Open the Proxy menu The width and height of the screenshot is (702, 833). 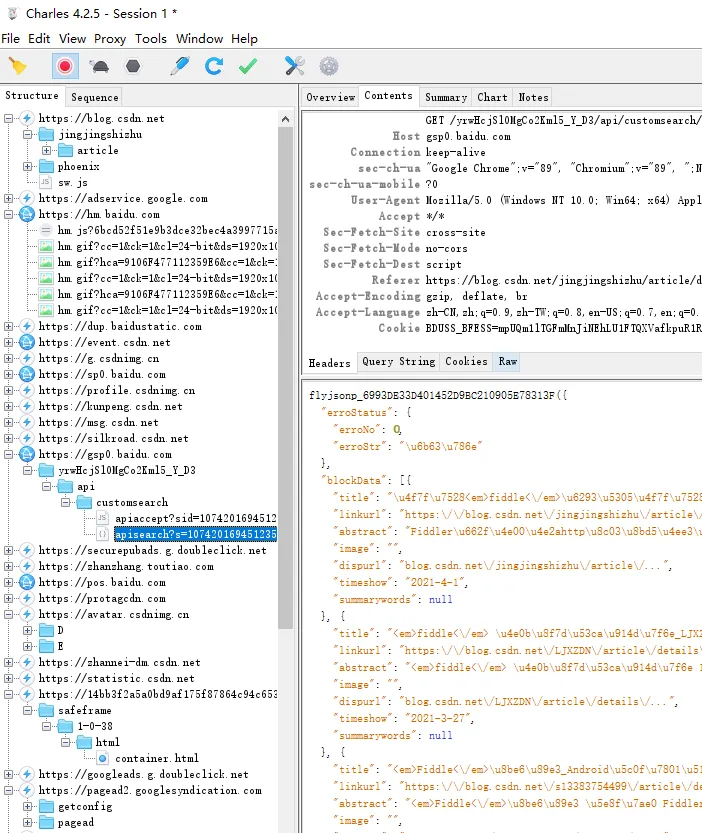(x=110, y=39)
